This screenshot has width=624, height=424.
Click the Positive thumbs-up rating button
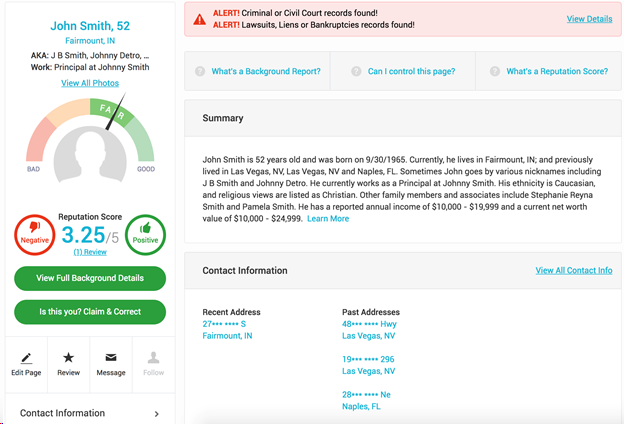click(x=145, y=235)
